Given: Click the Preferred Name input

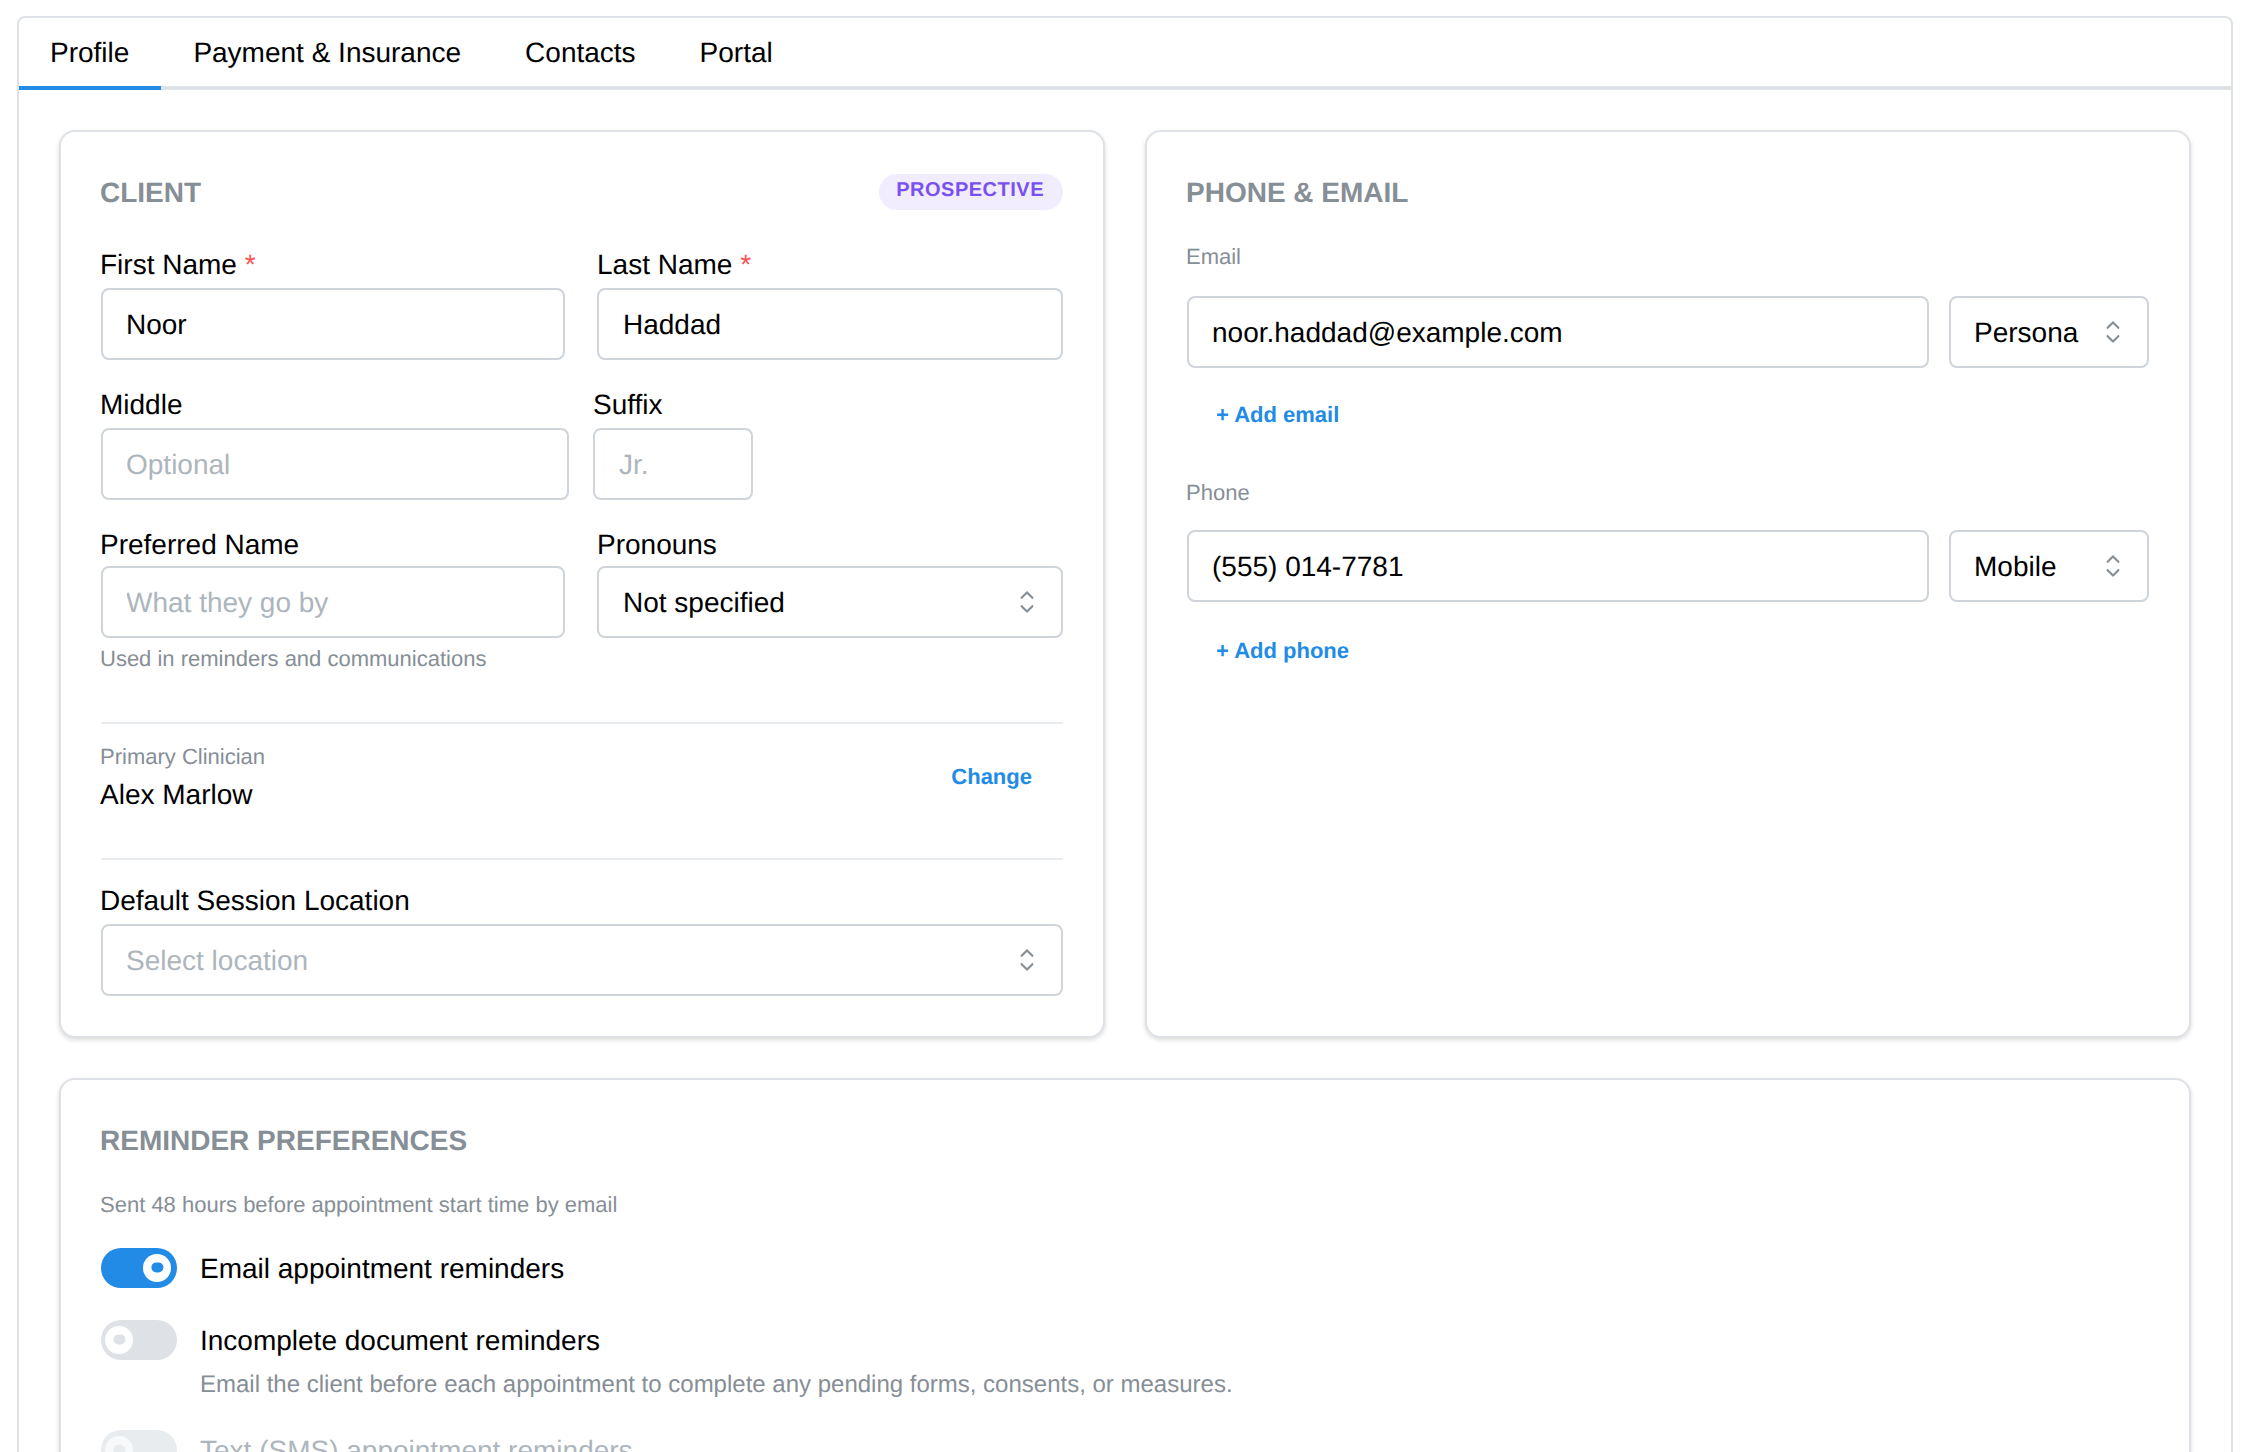Looking at the screenshot, I should pos(333,602).
